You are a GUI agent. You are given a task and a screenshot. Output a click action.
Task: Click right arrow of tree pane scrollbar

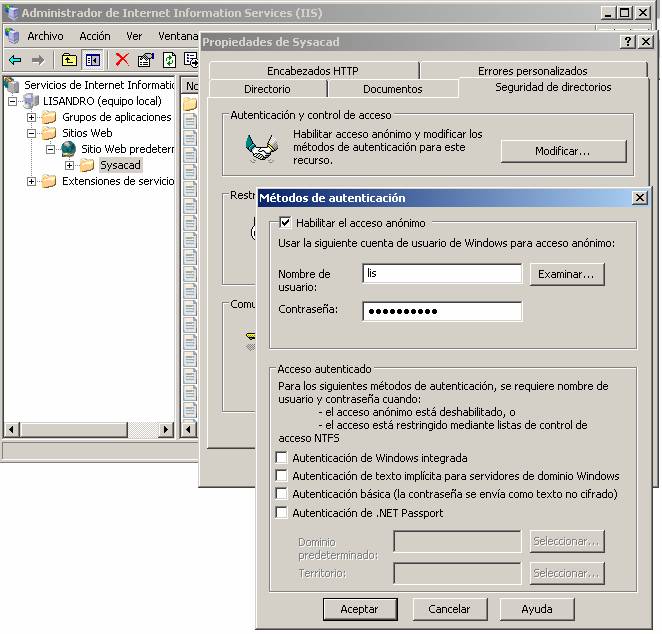(x=166, y=430)
